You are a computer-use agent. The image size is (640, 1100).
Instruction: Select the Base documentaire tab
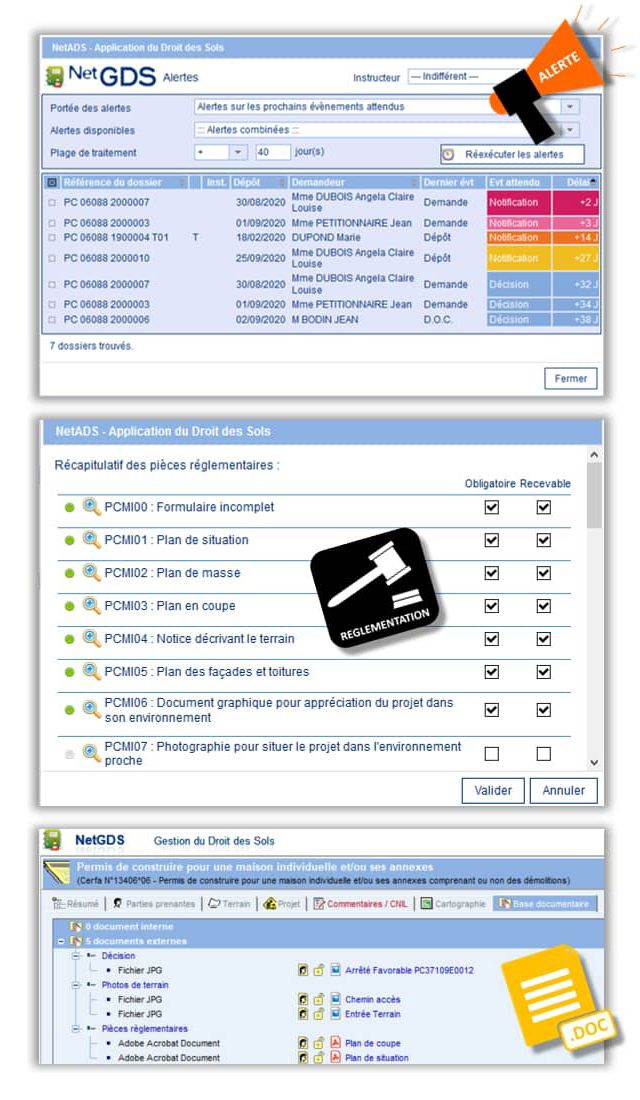tap(545, 904)
